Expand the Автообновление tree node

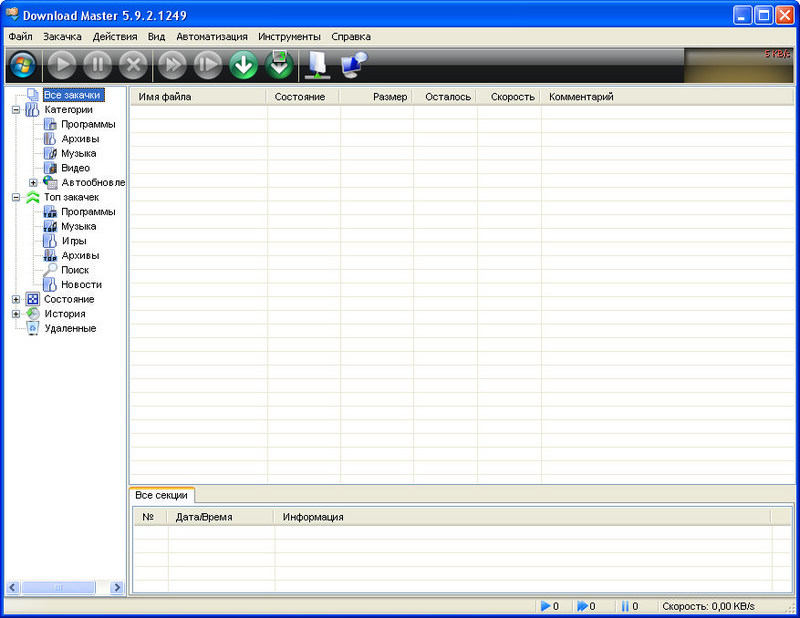click(33, 183)
